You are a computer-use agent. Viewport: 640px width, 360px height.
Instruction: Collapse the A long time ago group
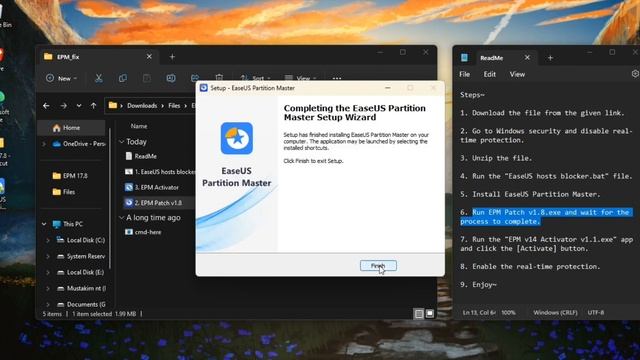click(x=121, y=218)
